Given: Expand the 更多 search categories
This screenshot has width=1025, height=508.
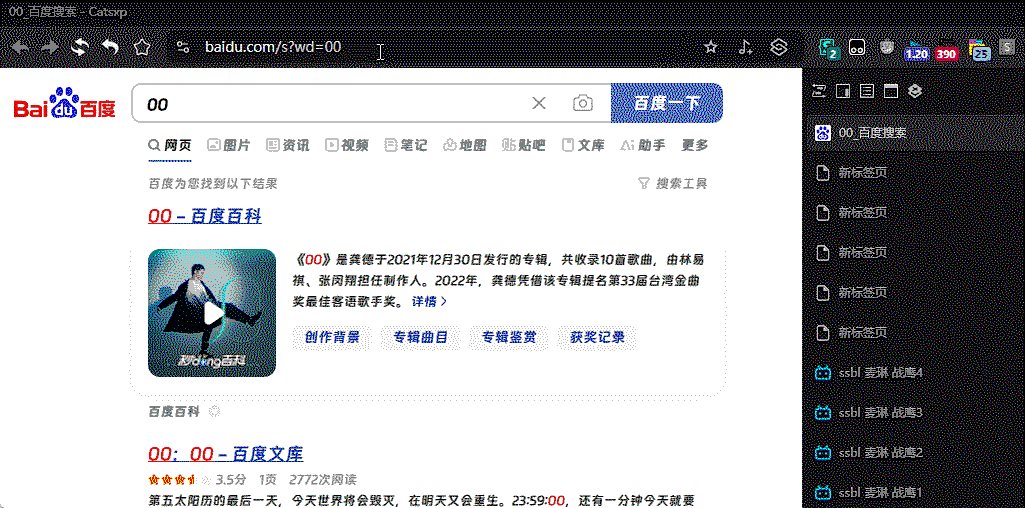Looking at the screenshot, I should [x=695, y=145].
